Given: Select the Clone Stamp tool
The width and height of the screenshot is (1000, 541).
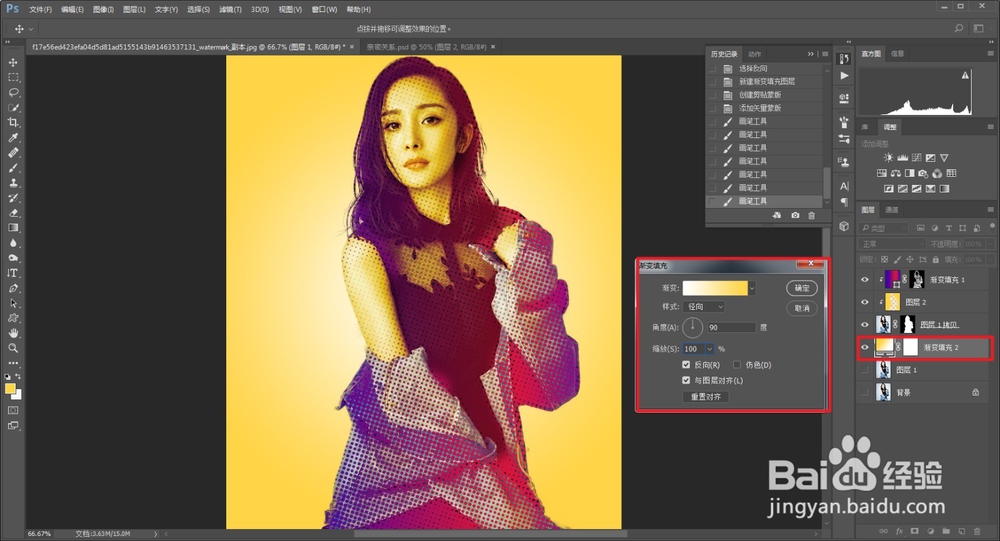Looking at the screenshot, I should click(13, 183).
